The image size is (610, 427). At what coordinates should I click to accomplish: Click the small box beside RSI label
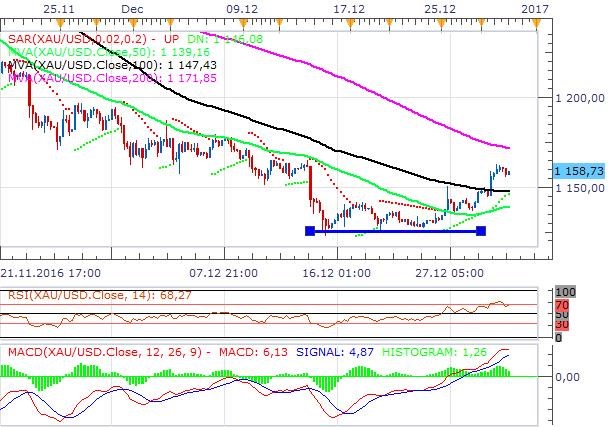coord(4,294)
